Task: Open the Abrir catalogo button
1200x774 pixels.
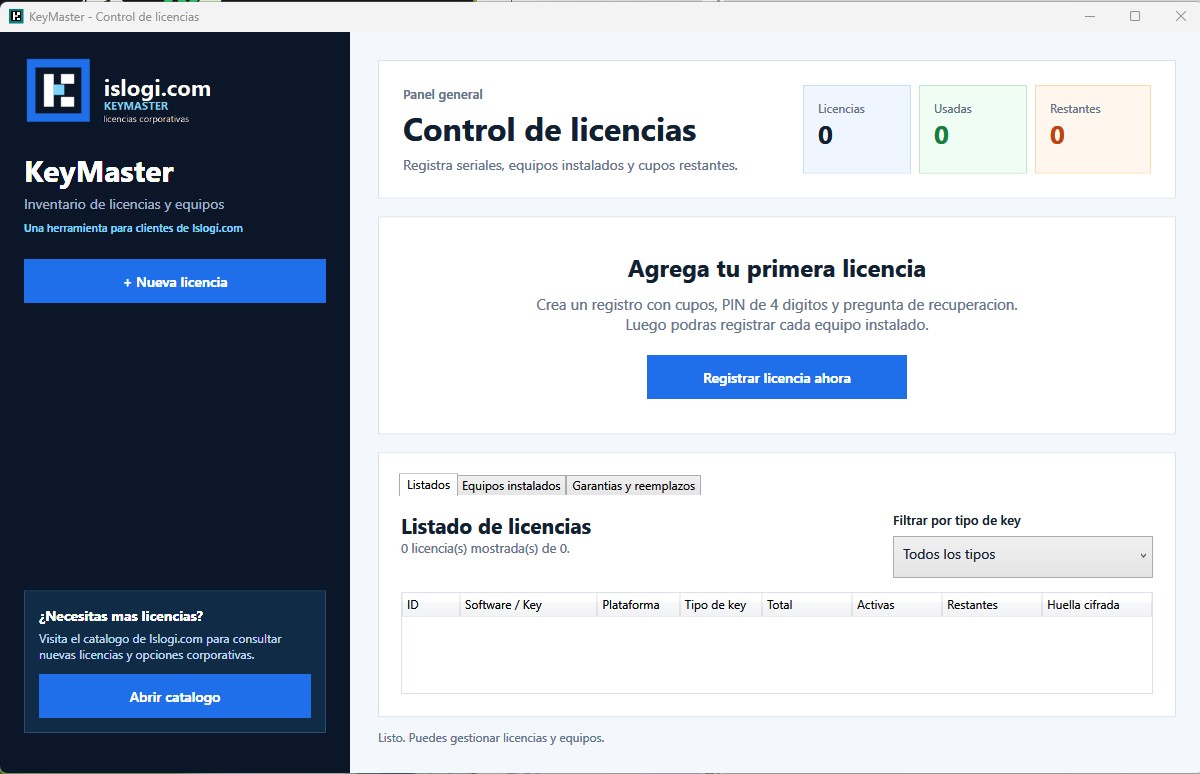Action: [x=175, y=696]
